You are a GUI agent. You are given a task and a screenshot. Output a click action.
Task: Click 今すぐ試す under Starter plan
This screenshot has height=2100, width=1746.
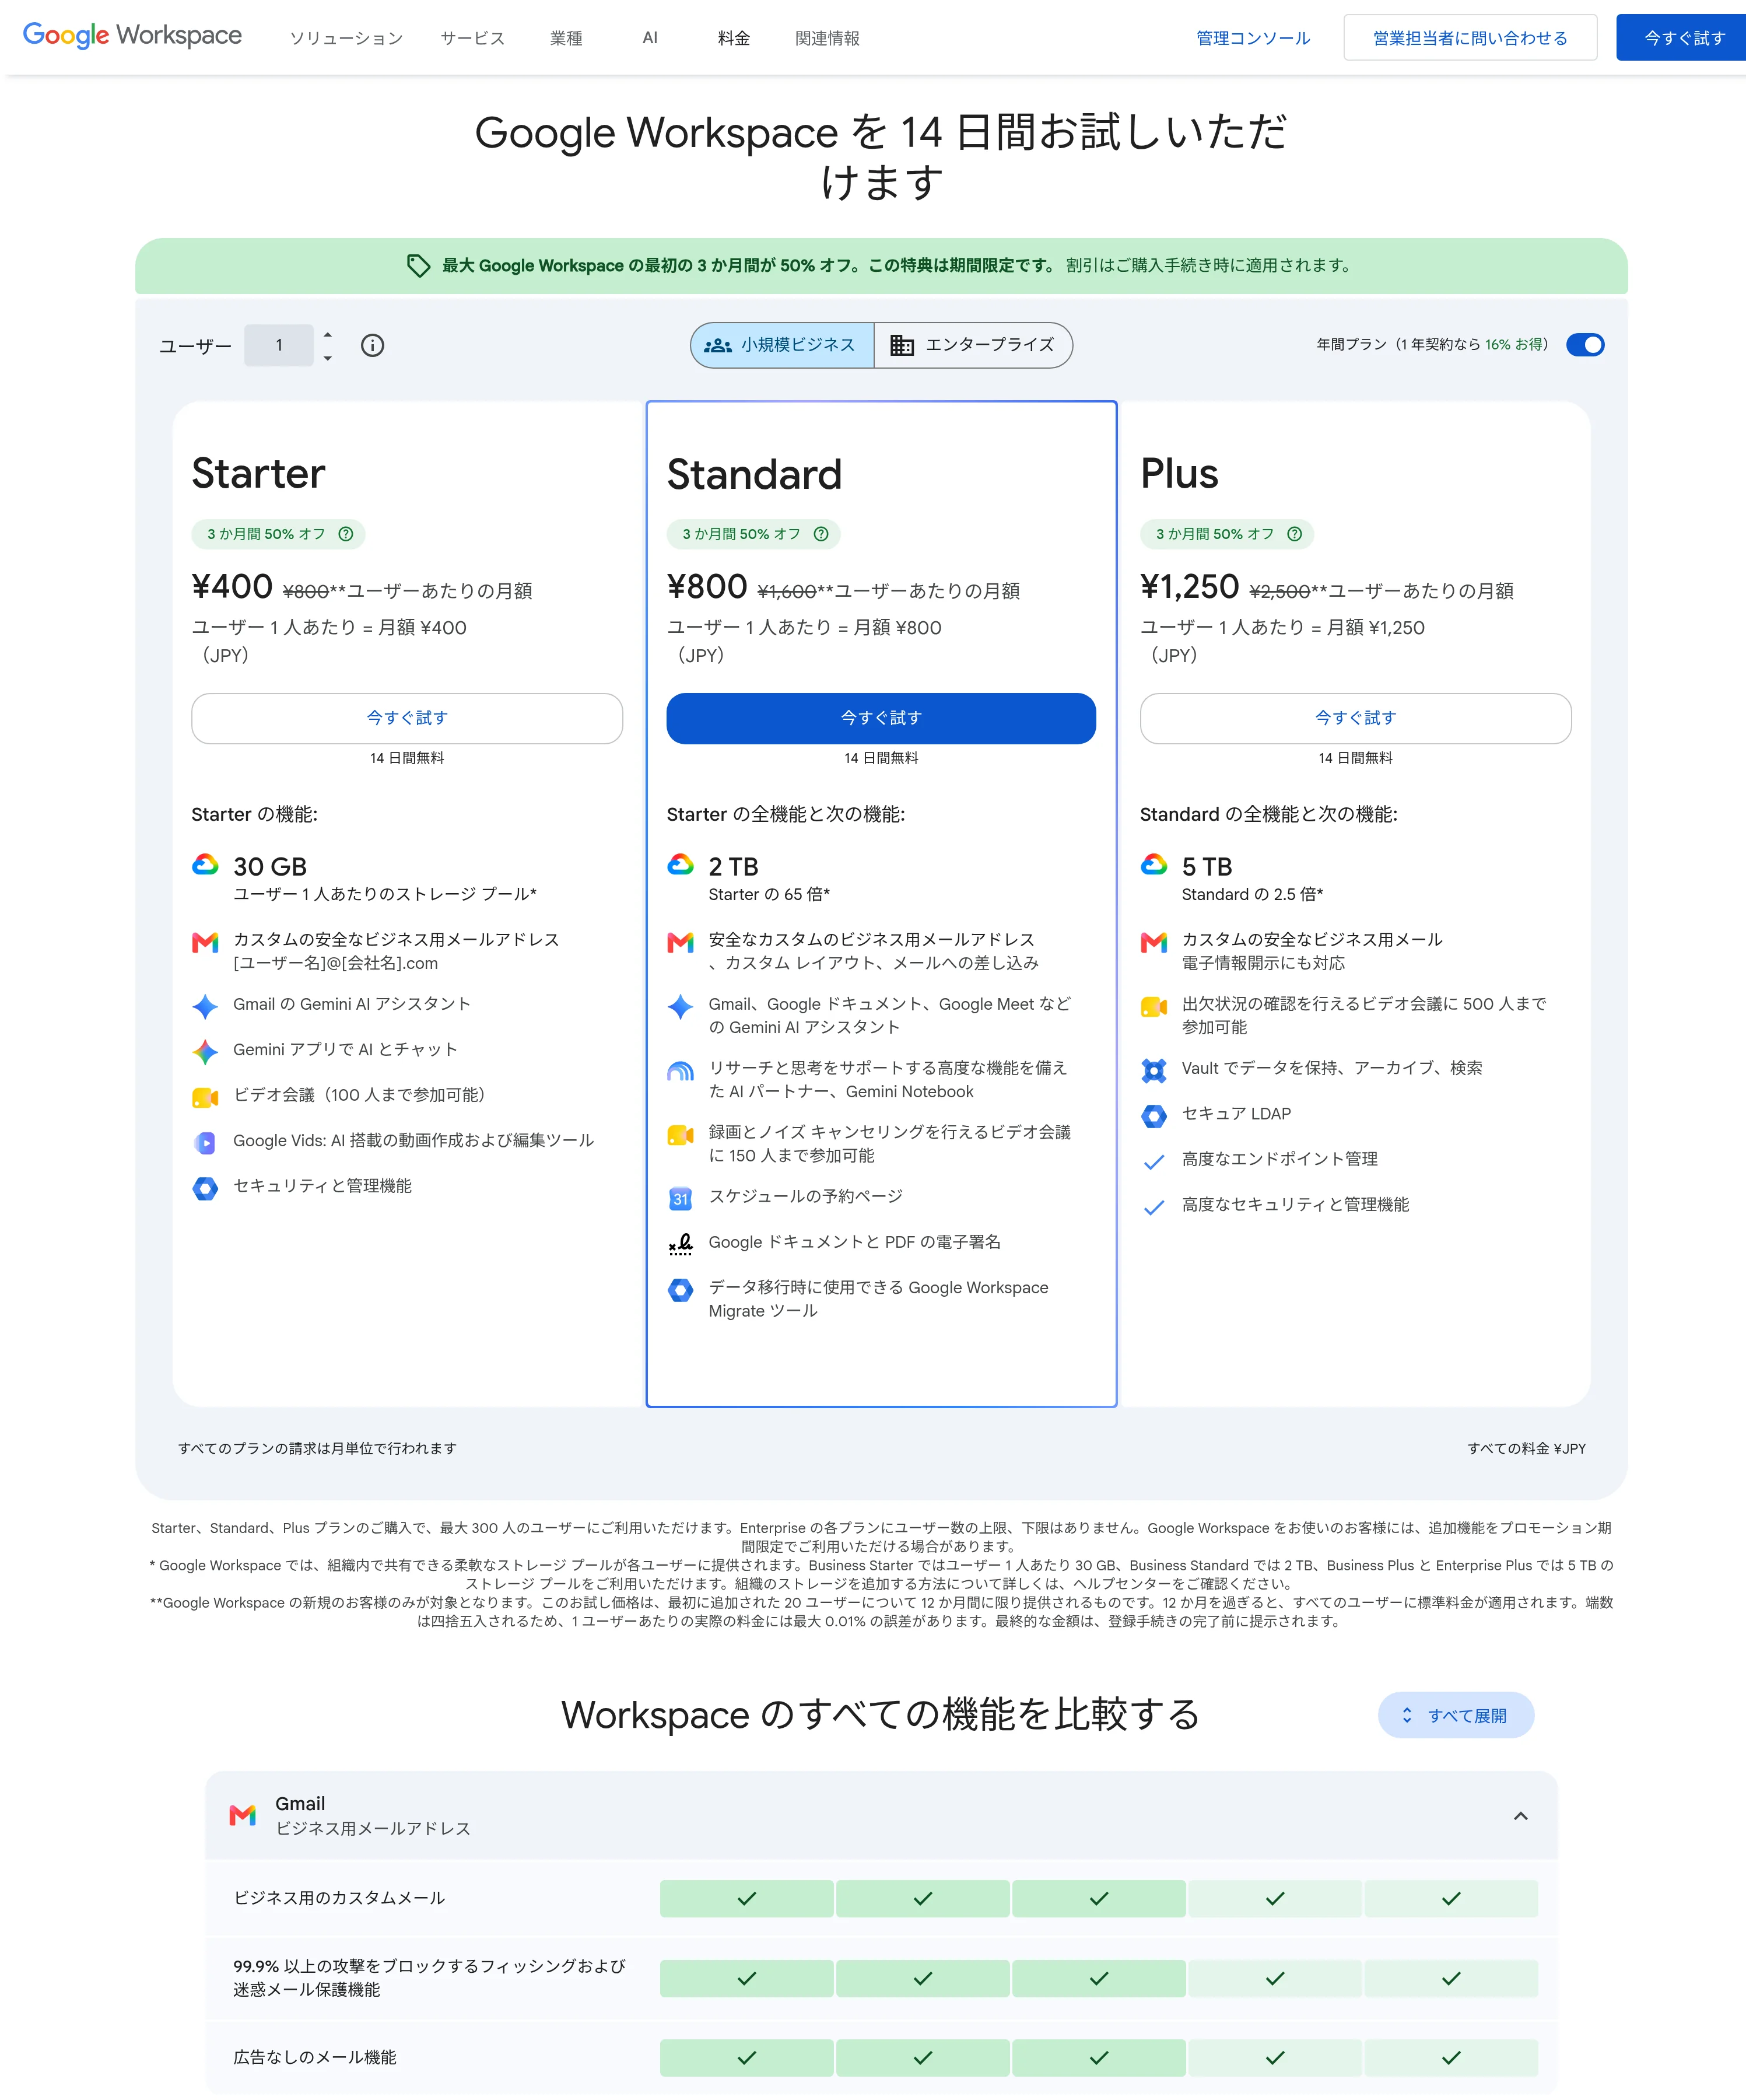(407, 718)
